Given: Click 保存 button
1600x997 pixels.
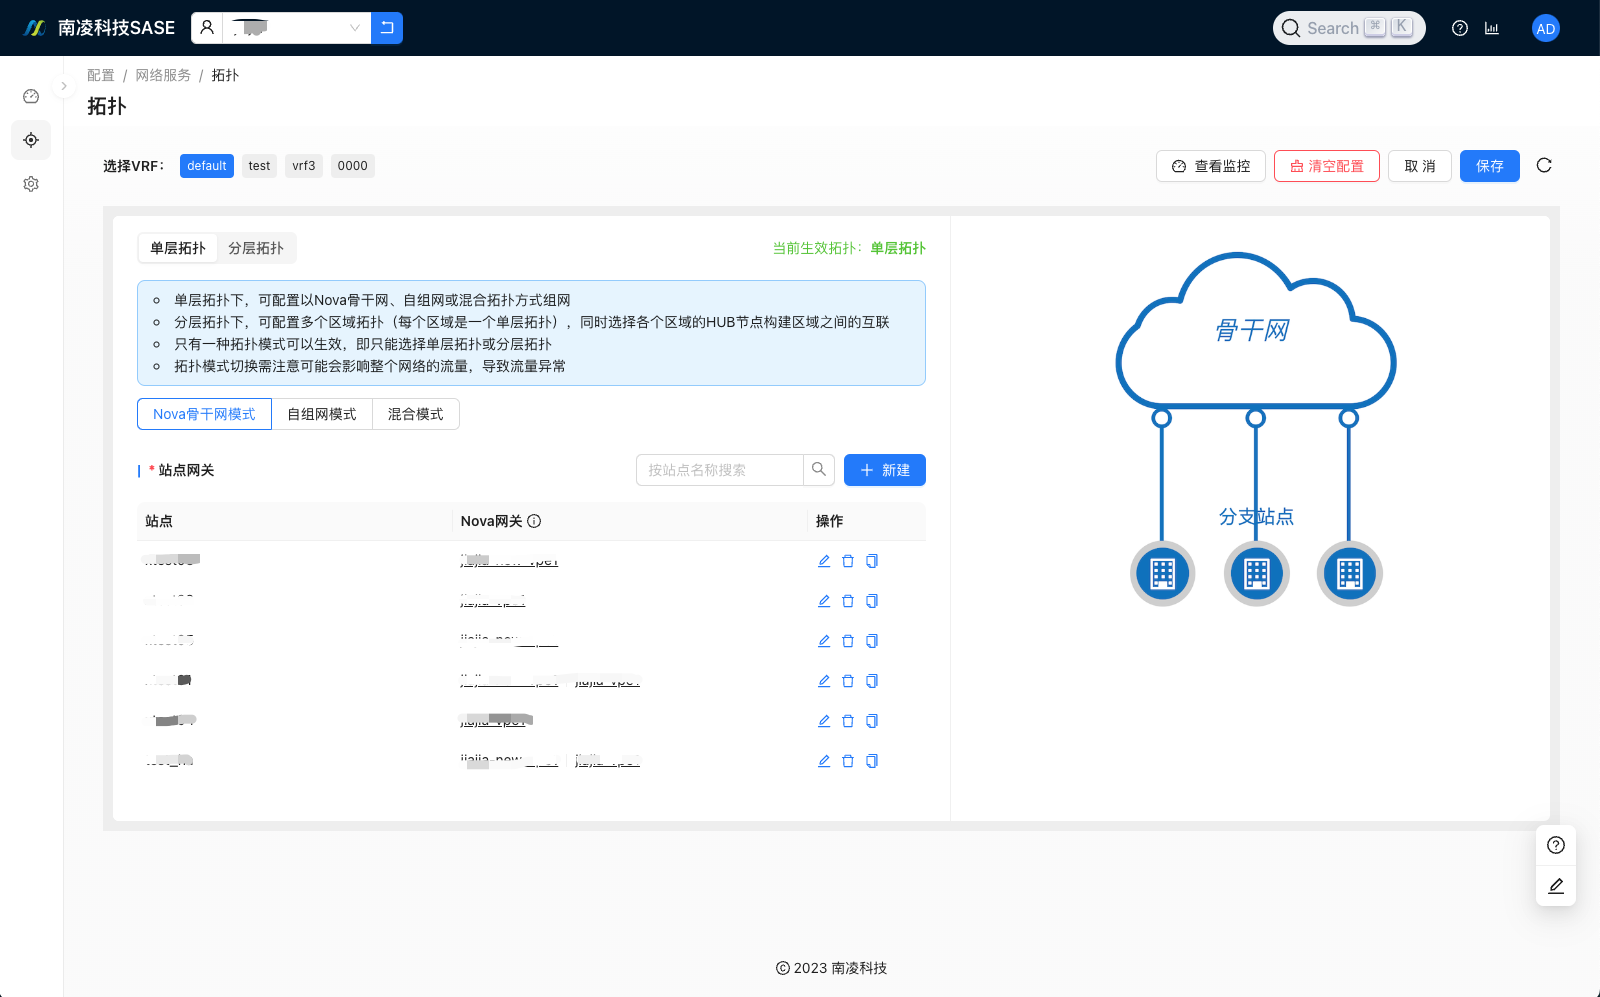Looking at the screenshot, I should click(x=1490, y=166).
